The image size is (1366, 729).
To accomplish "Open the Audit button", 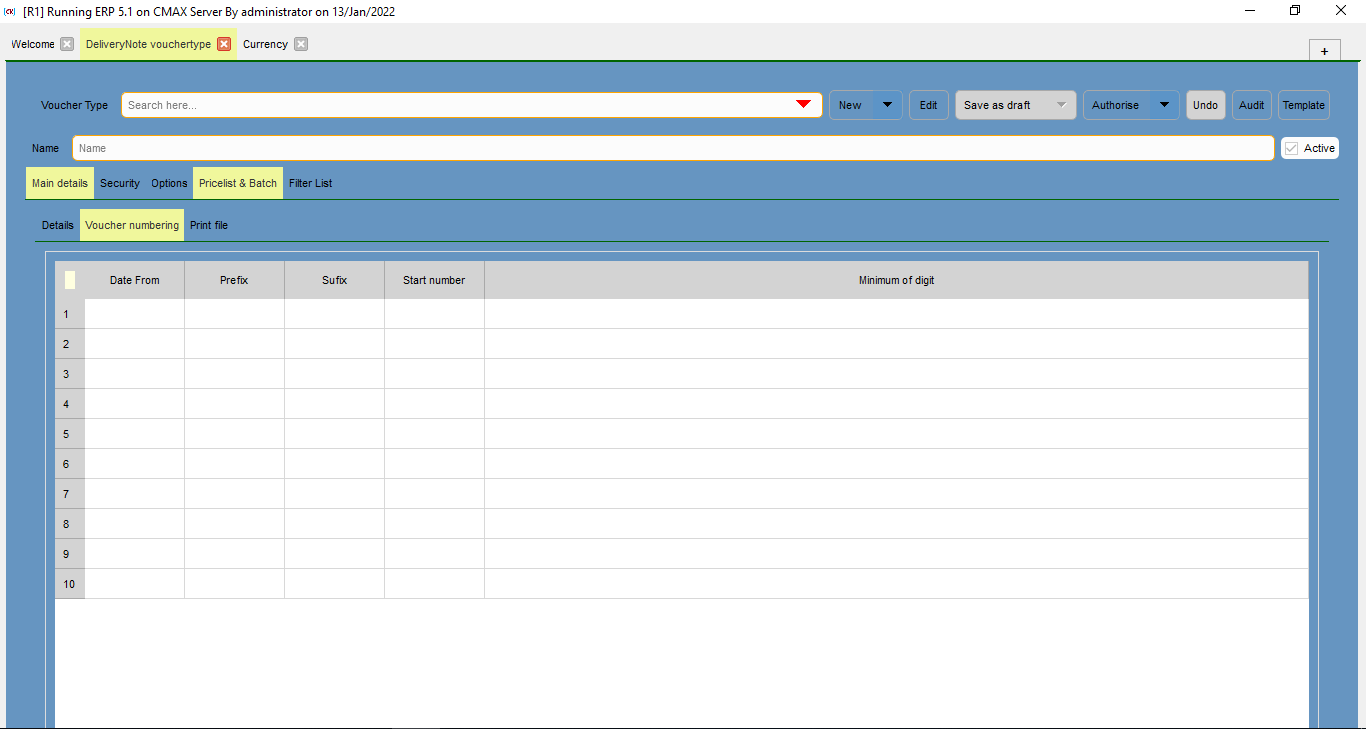I will [1251, 105].
